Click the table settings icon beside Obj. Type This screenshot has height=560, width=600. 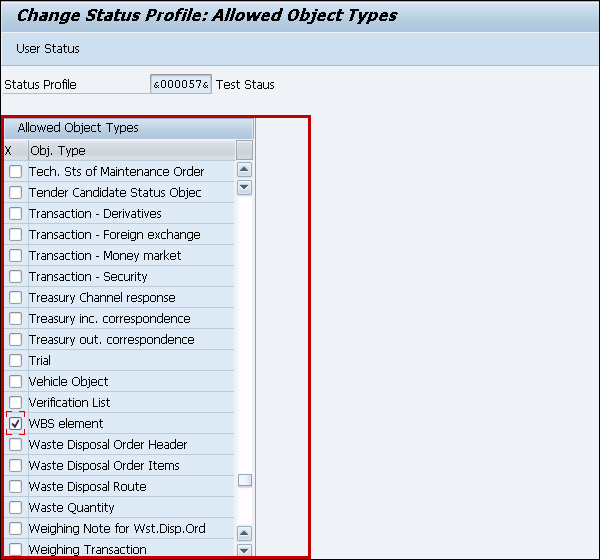pyautogui.click(x=244, y=150)
